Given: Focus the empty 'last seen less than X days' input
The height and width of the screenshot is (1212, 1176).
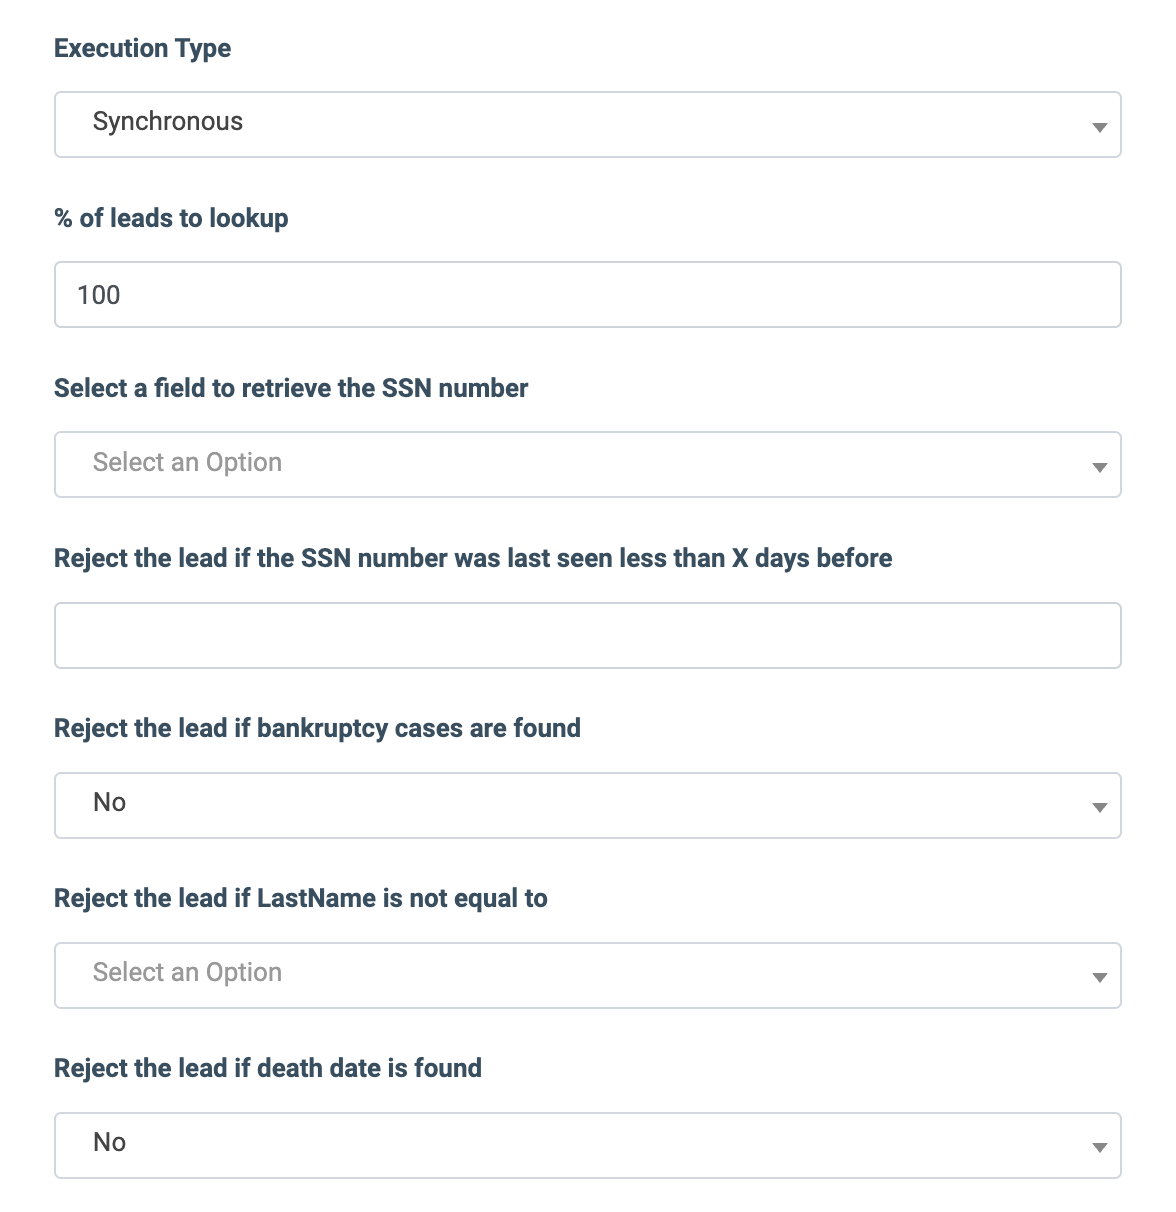Looking at the screenshot, I should click(587, 635).
